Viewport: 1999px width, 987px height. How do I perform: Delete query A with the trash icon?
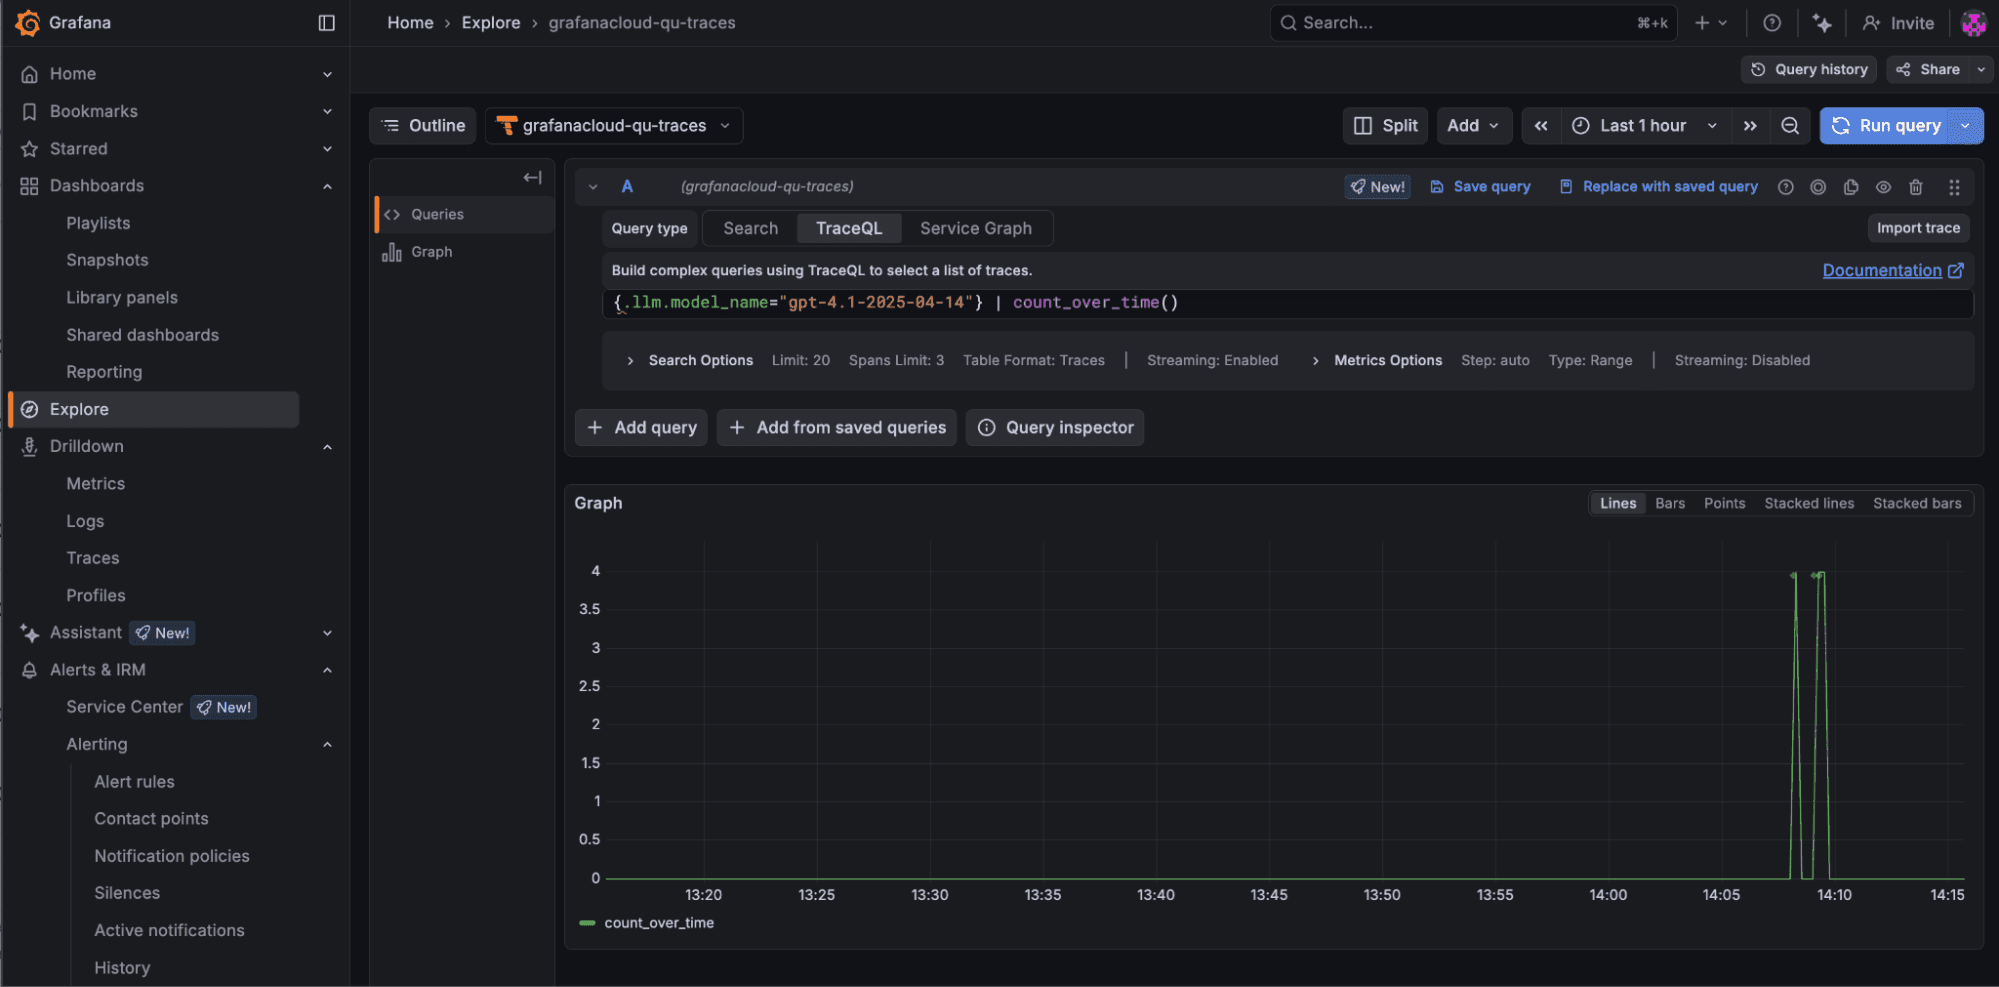[1915, 186]
